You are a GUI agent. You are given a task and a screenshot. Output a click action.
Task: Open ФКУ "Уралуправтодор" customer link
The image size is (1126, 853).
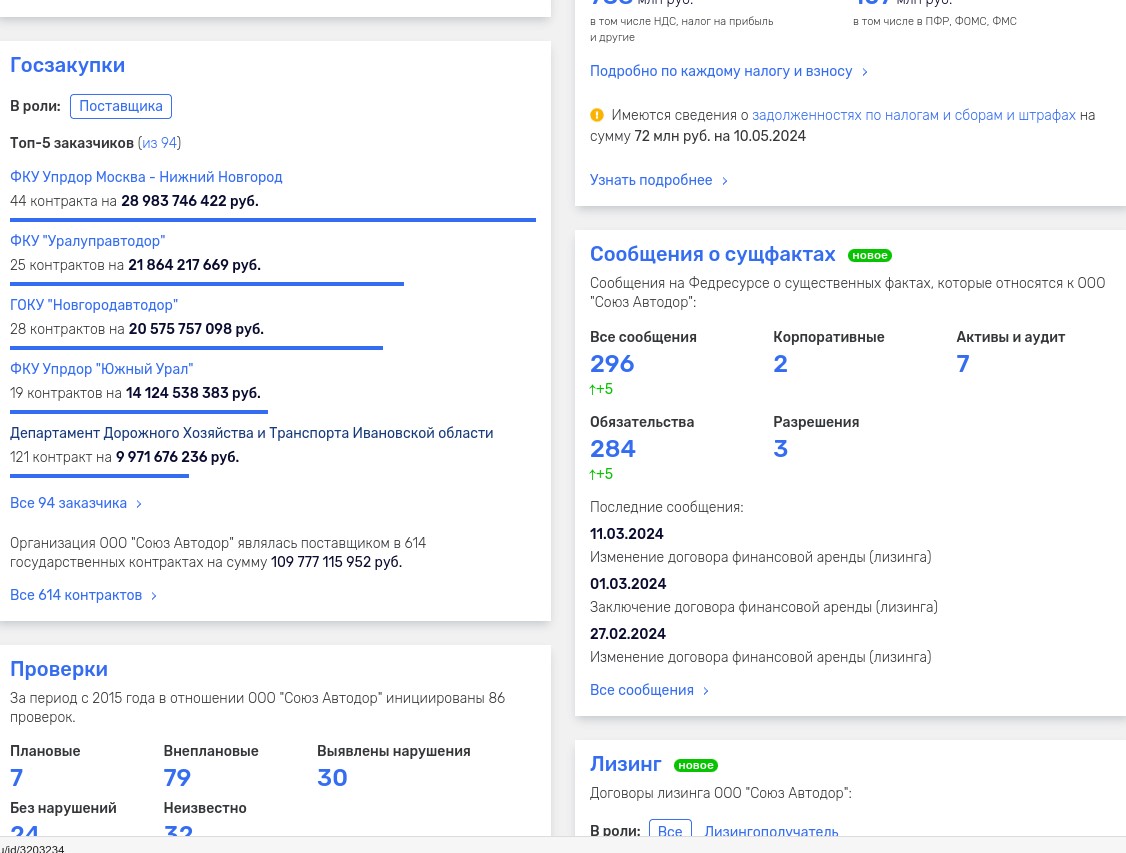[88, 241]
